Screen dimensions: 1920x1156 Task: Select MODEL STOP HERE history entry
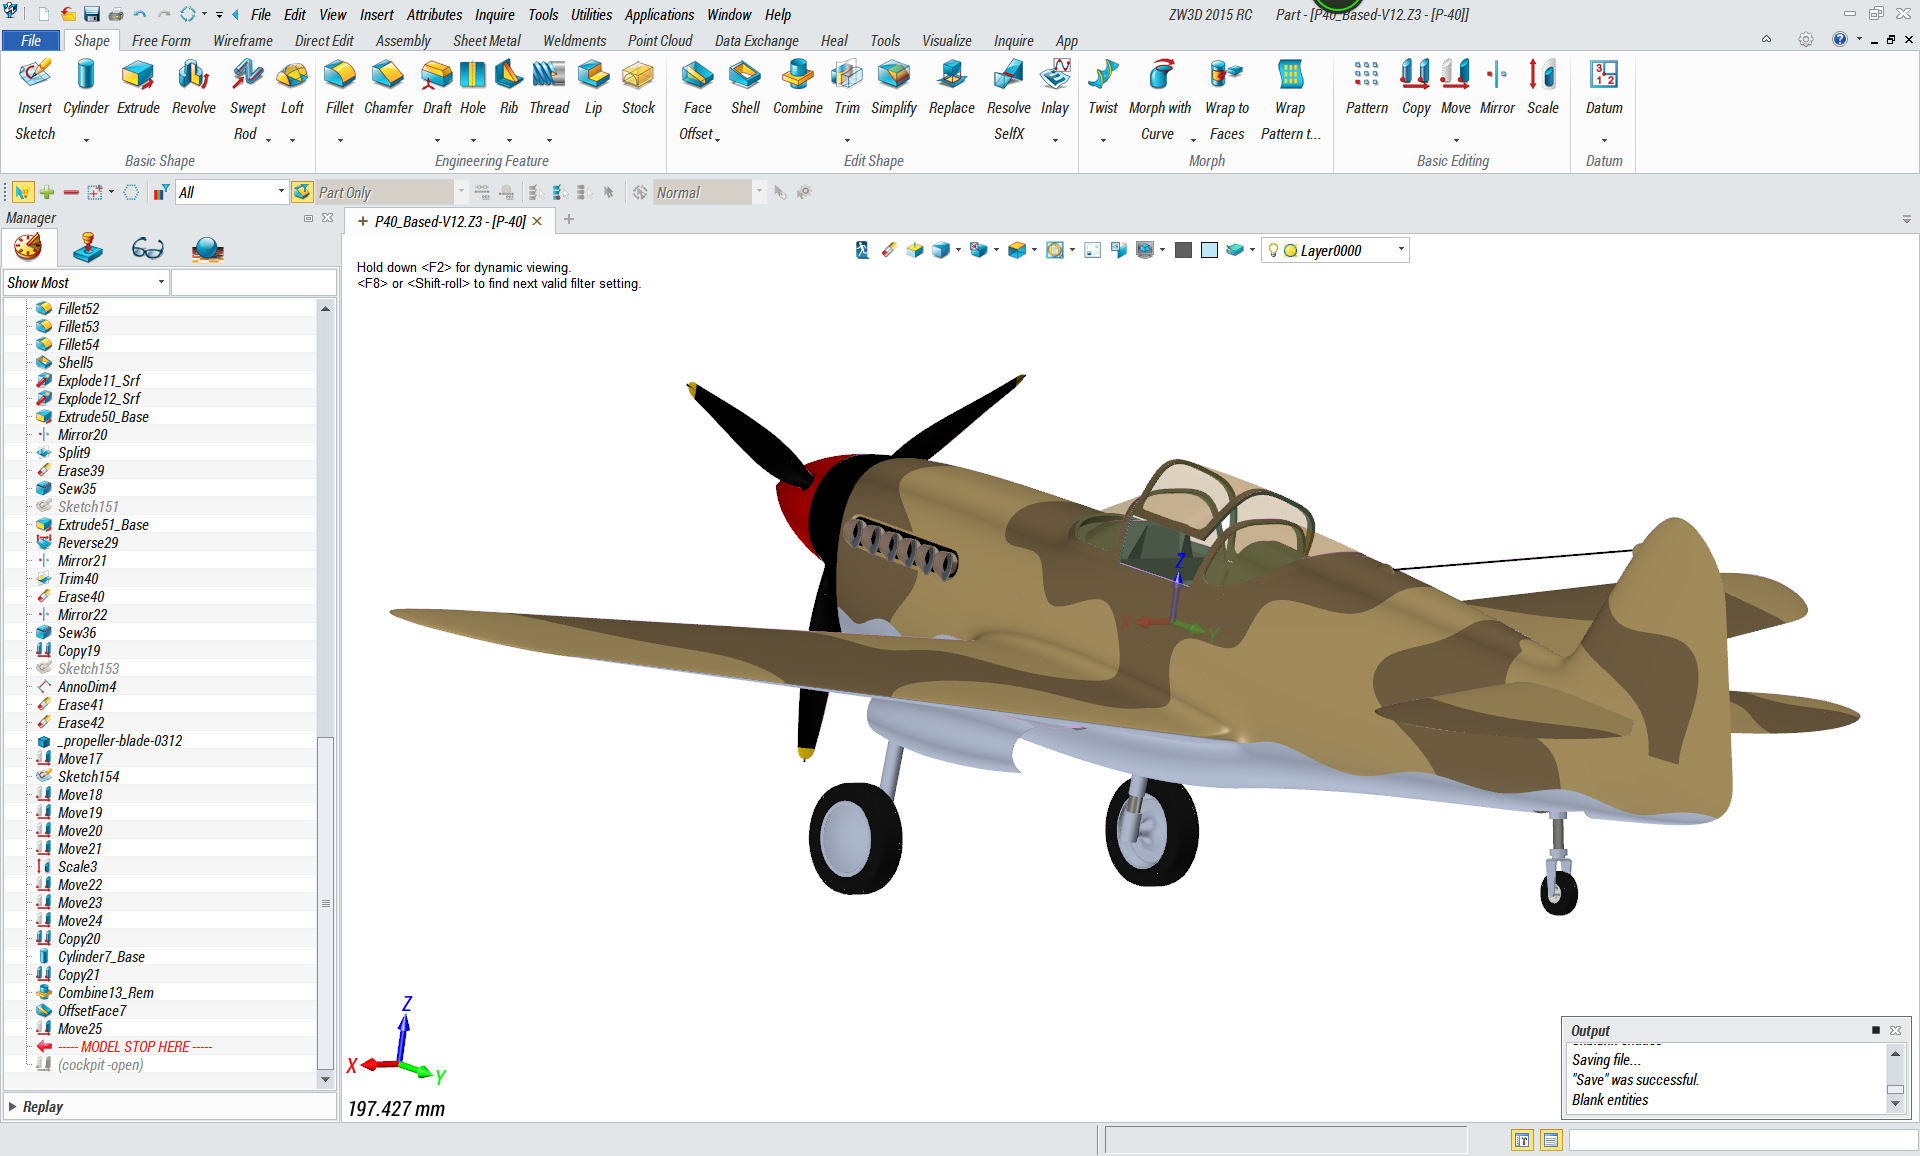click(x=135, y=1046)
